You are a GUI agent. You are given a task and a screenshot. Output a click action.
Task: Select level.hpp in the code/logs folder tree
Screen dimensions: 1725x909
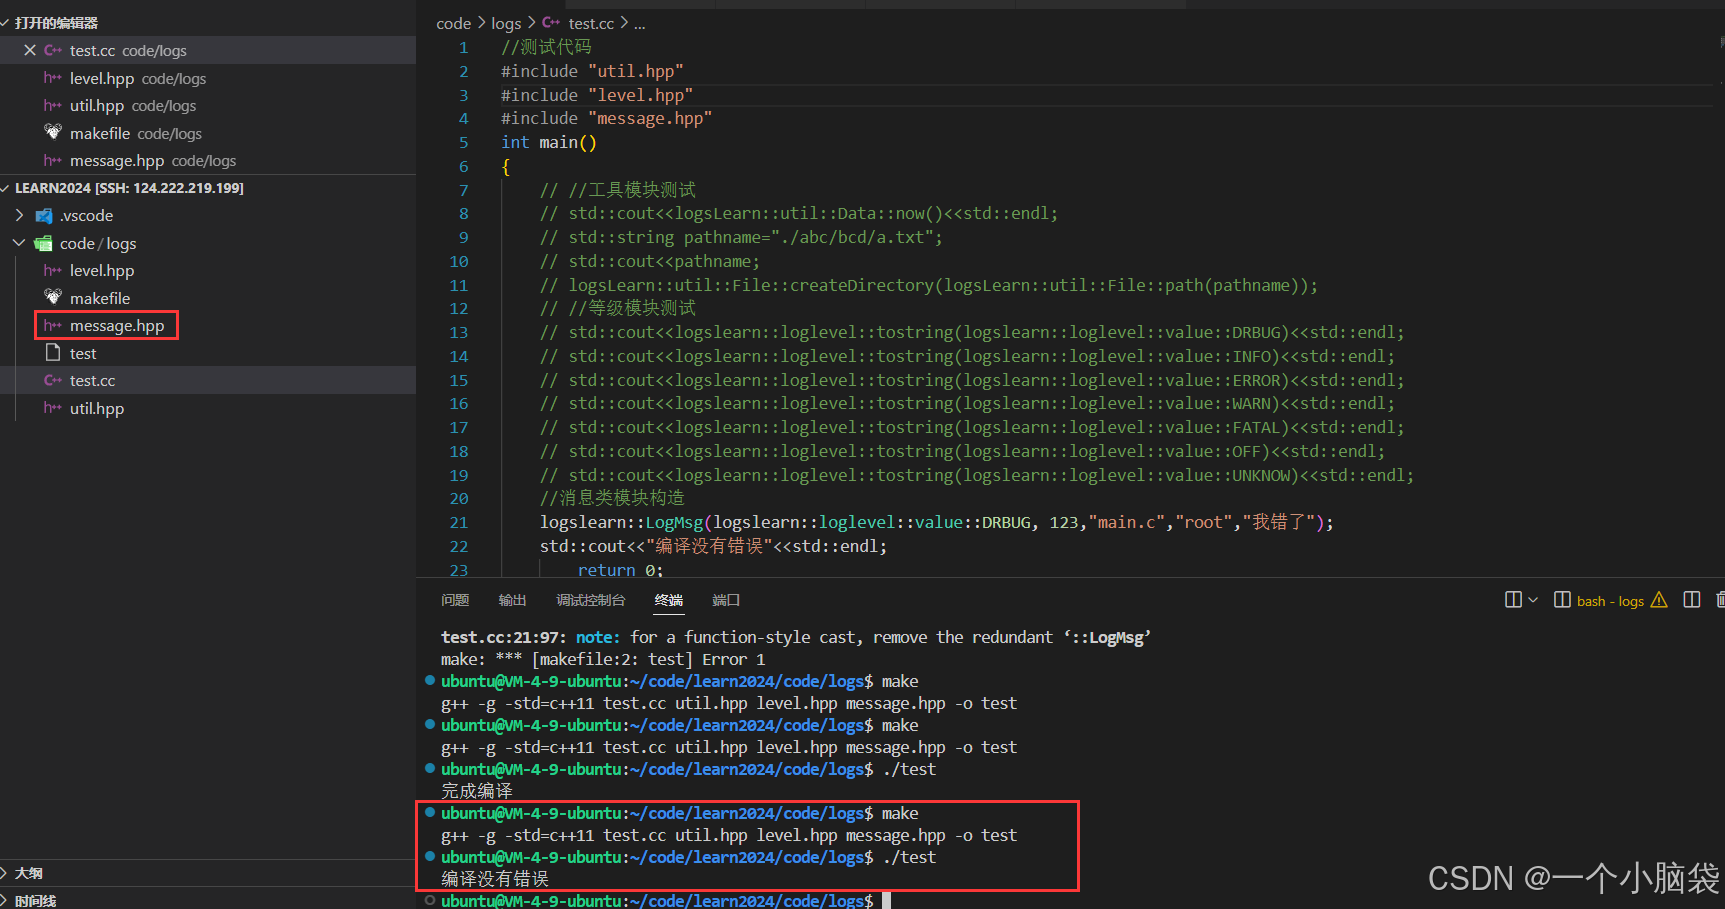208,270
